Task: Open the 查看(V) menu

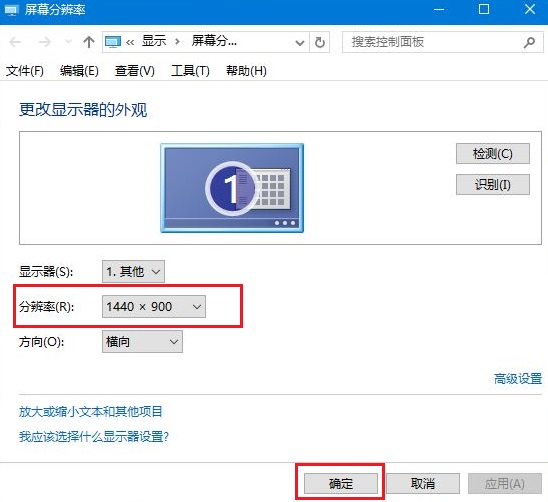Action: pyautogui.click(x=135, y=71)
